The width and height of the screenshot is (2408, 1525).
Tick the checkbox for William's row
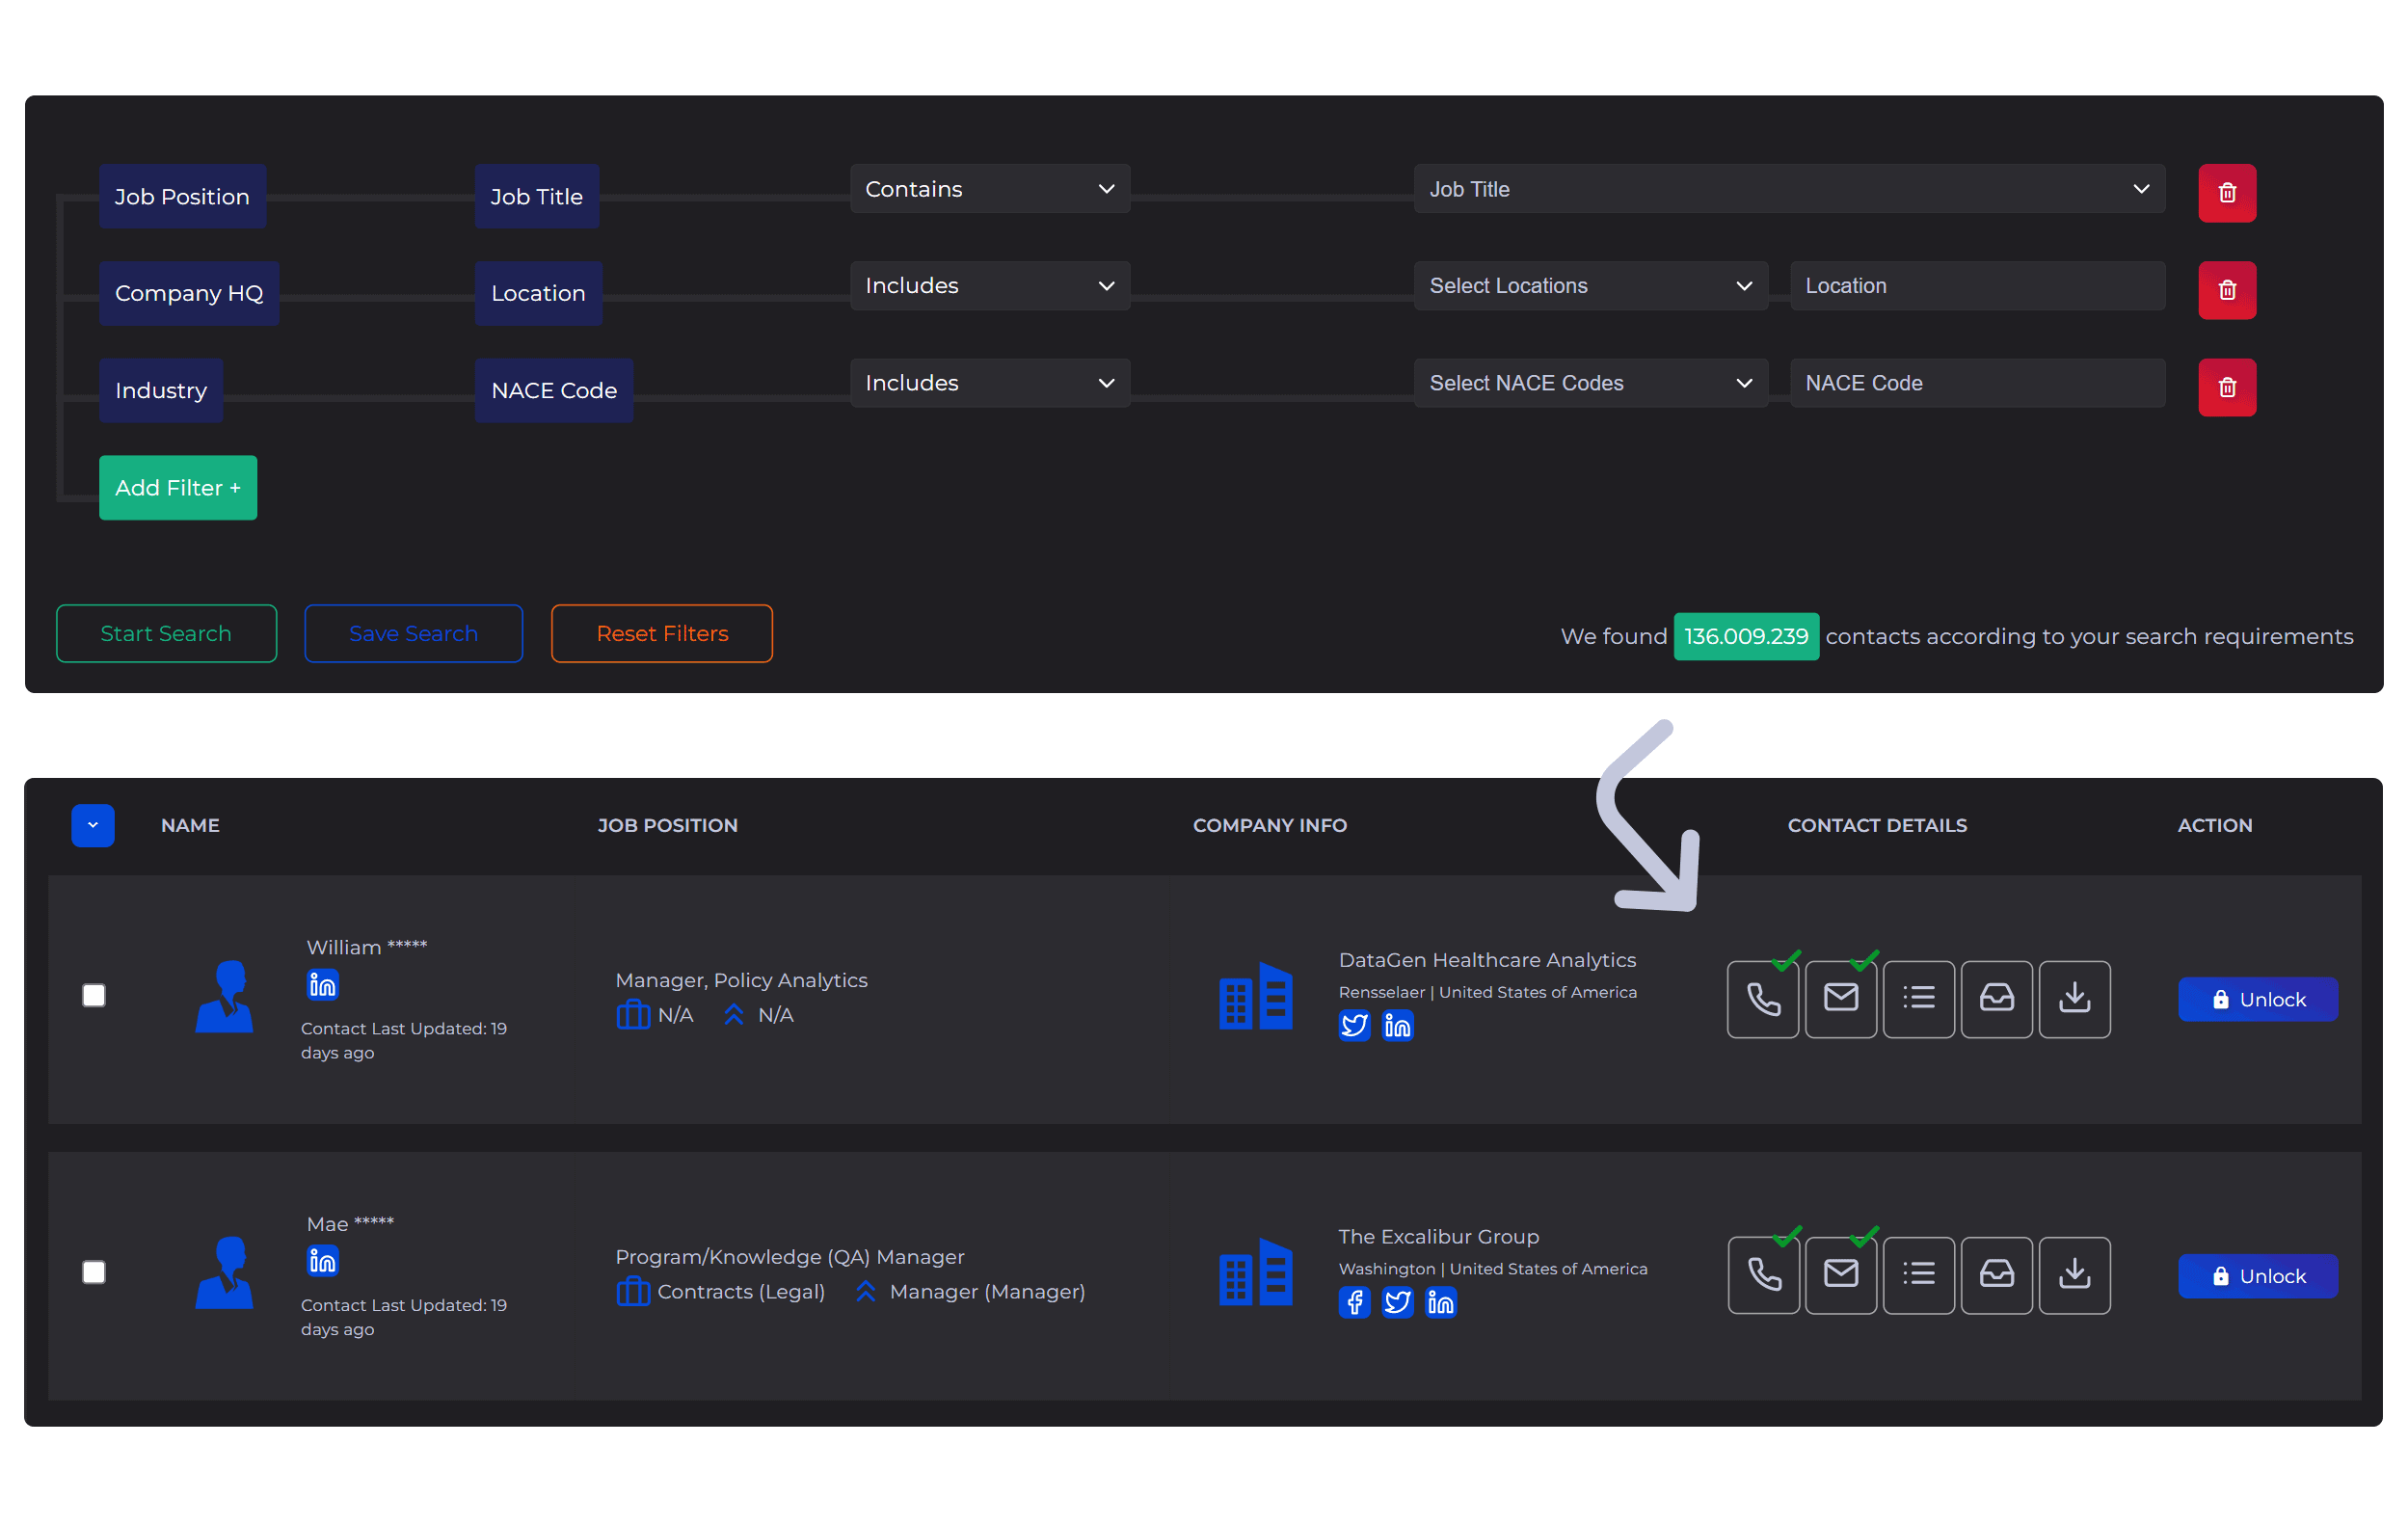[93, 995]
